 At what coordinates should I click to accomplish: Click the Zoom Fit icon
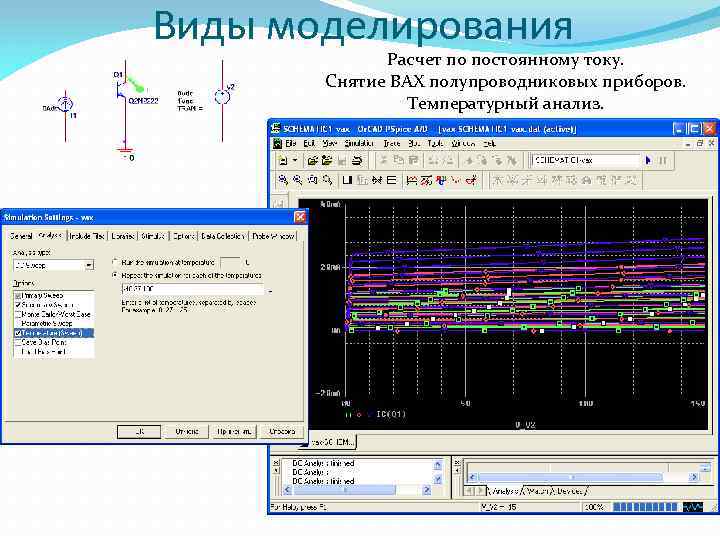coord(327,180)
